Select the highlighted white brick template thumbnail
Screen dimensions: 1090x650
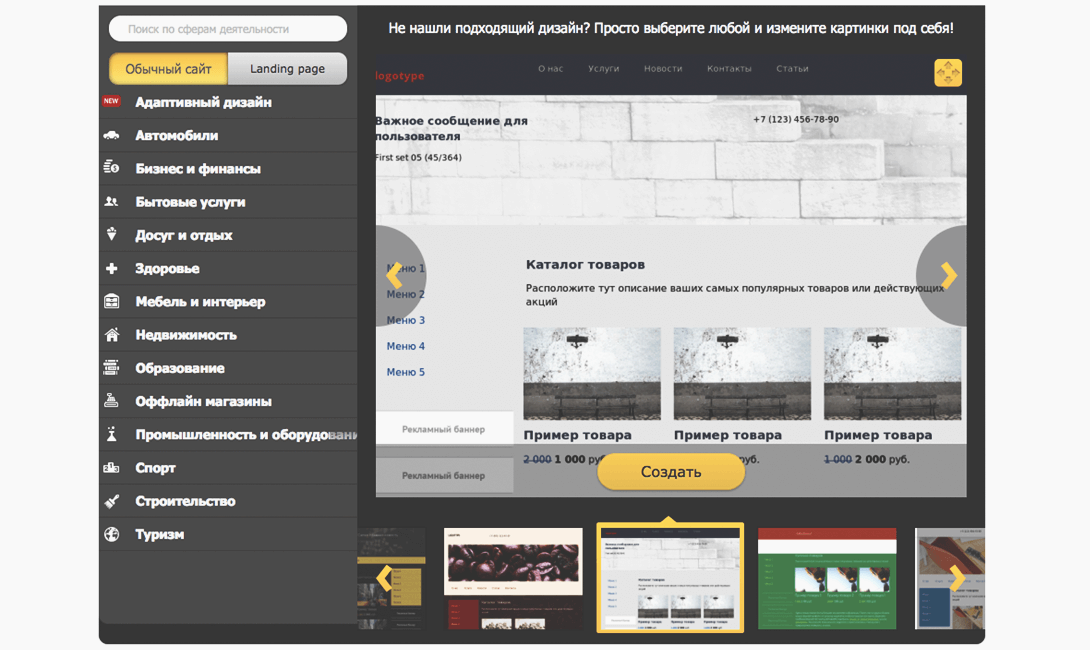pyautogui.click(x=670, y=578)
